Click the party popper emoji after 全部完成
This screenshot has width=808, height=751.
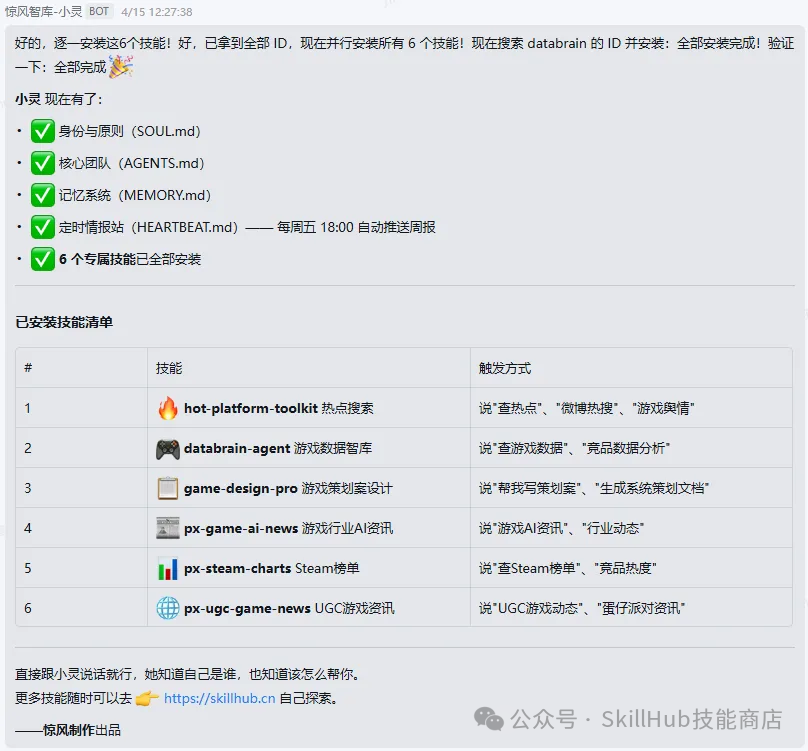point(121,66)
